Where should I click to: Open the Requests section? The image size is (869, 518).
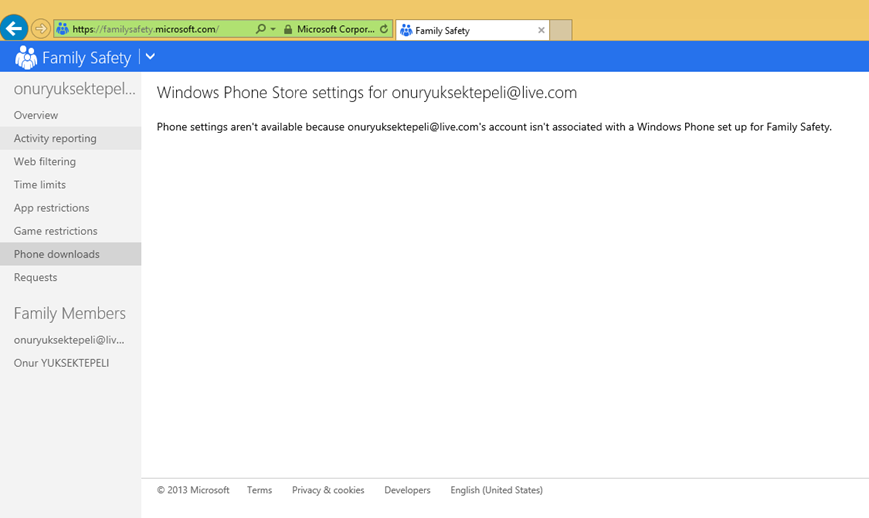pyautogui.click(x=70, y=278)
